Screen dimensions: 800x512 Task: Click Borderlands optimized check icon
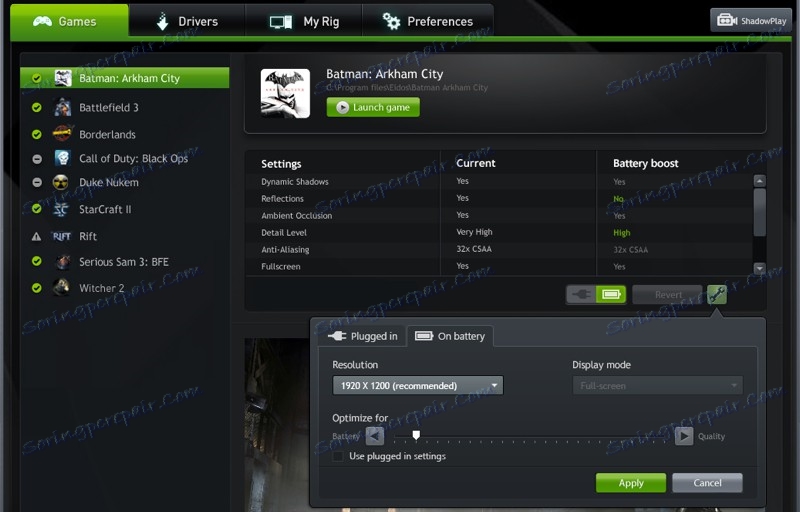(37, 135)
